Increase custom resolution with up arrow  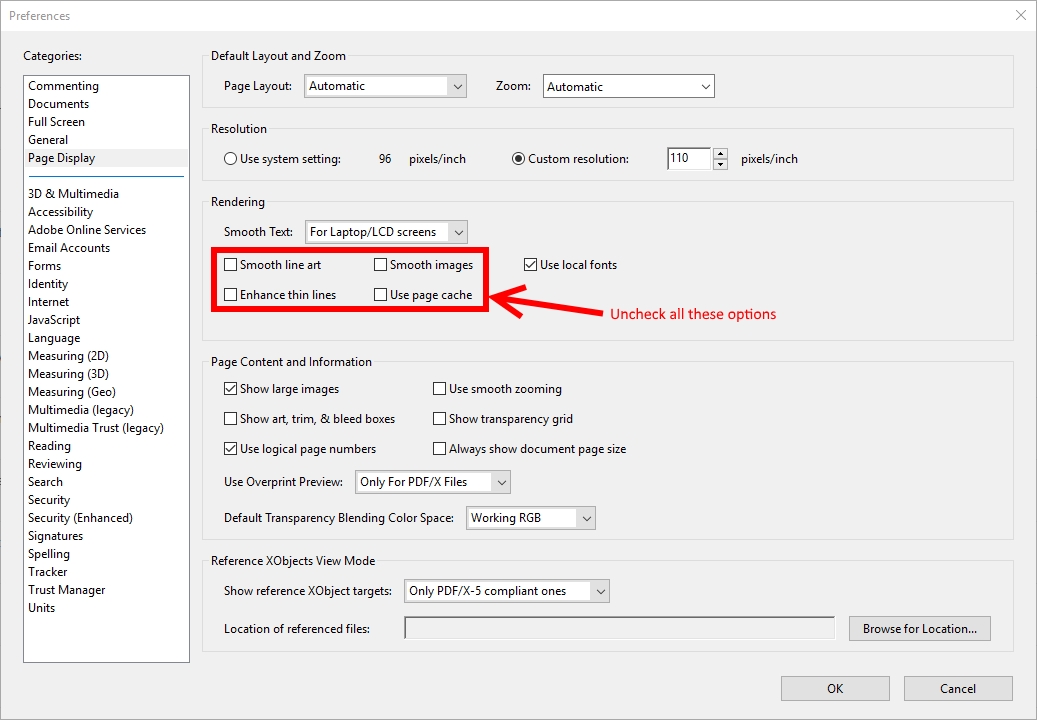(721, 153)
